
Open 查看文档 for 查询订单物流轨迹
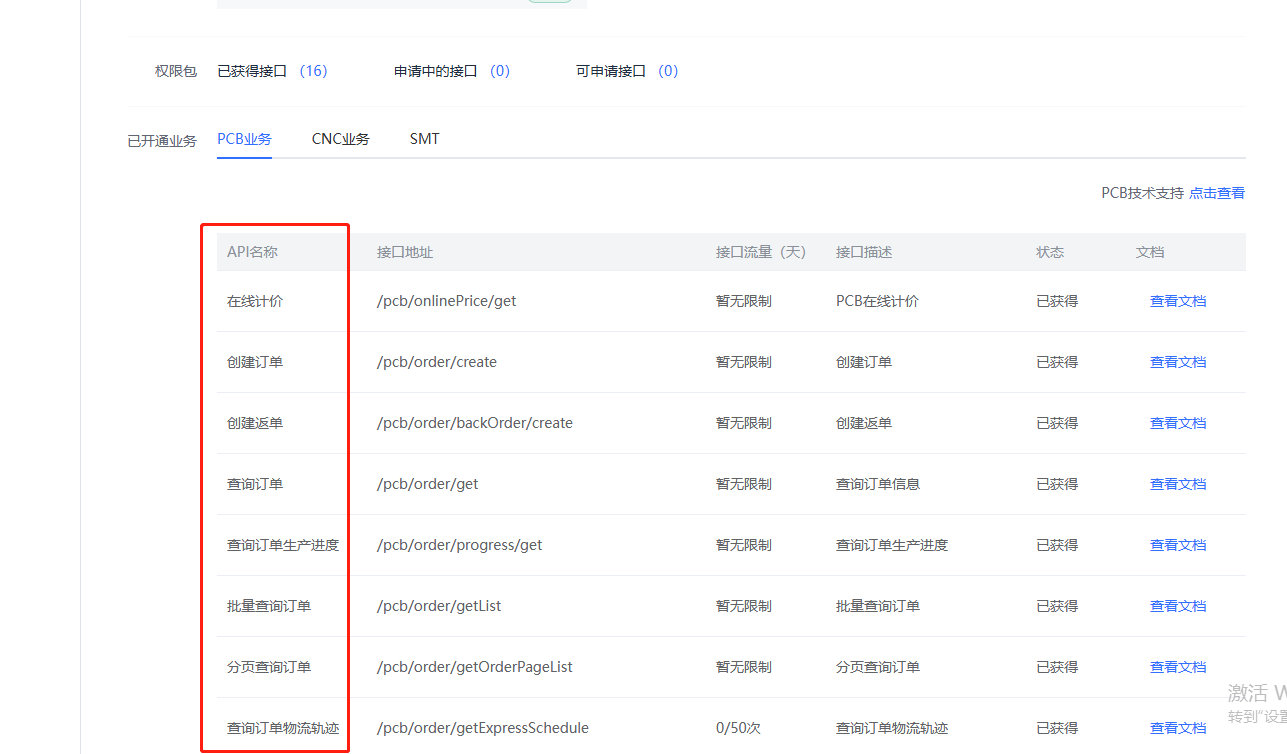click(x=1177, y=728)
